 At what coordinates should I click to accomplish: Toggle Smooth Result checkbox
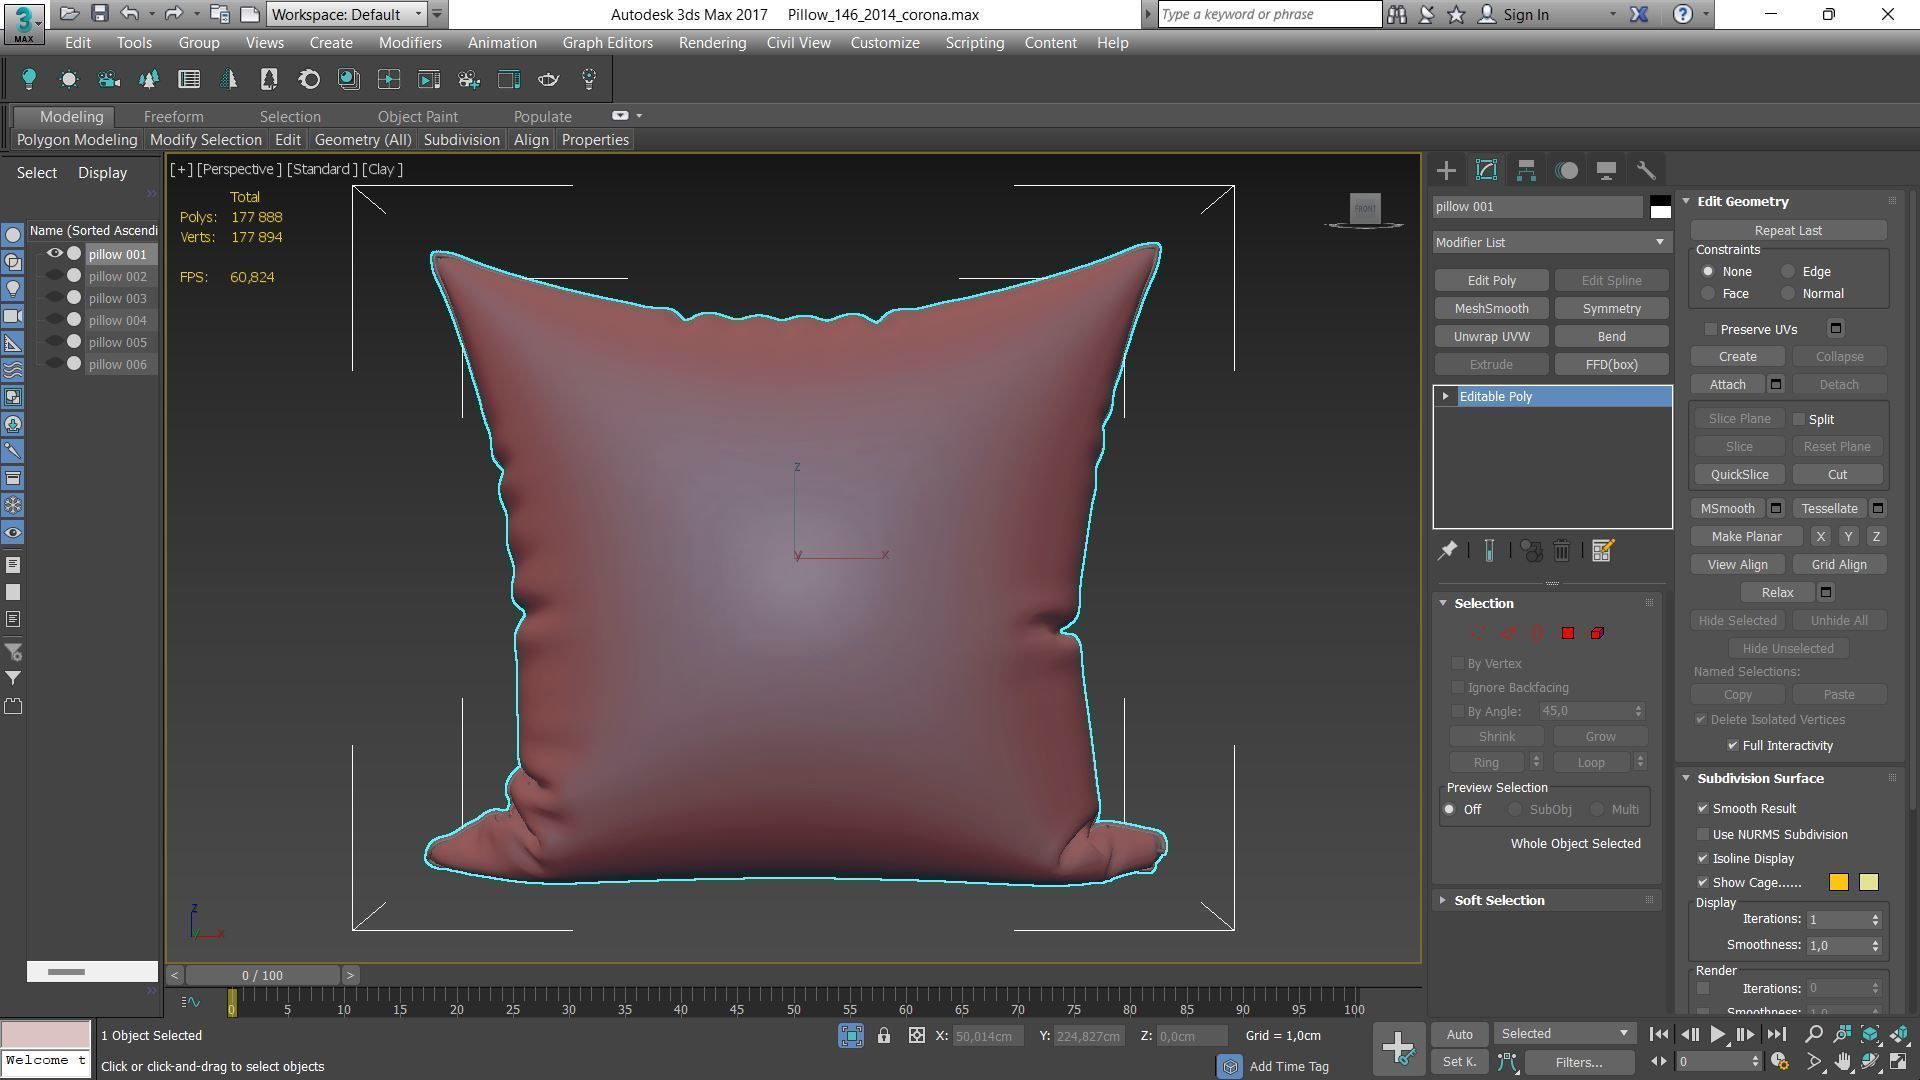click(x=1703, y=809)
